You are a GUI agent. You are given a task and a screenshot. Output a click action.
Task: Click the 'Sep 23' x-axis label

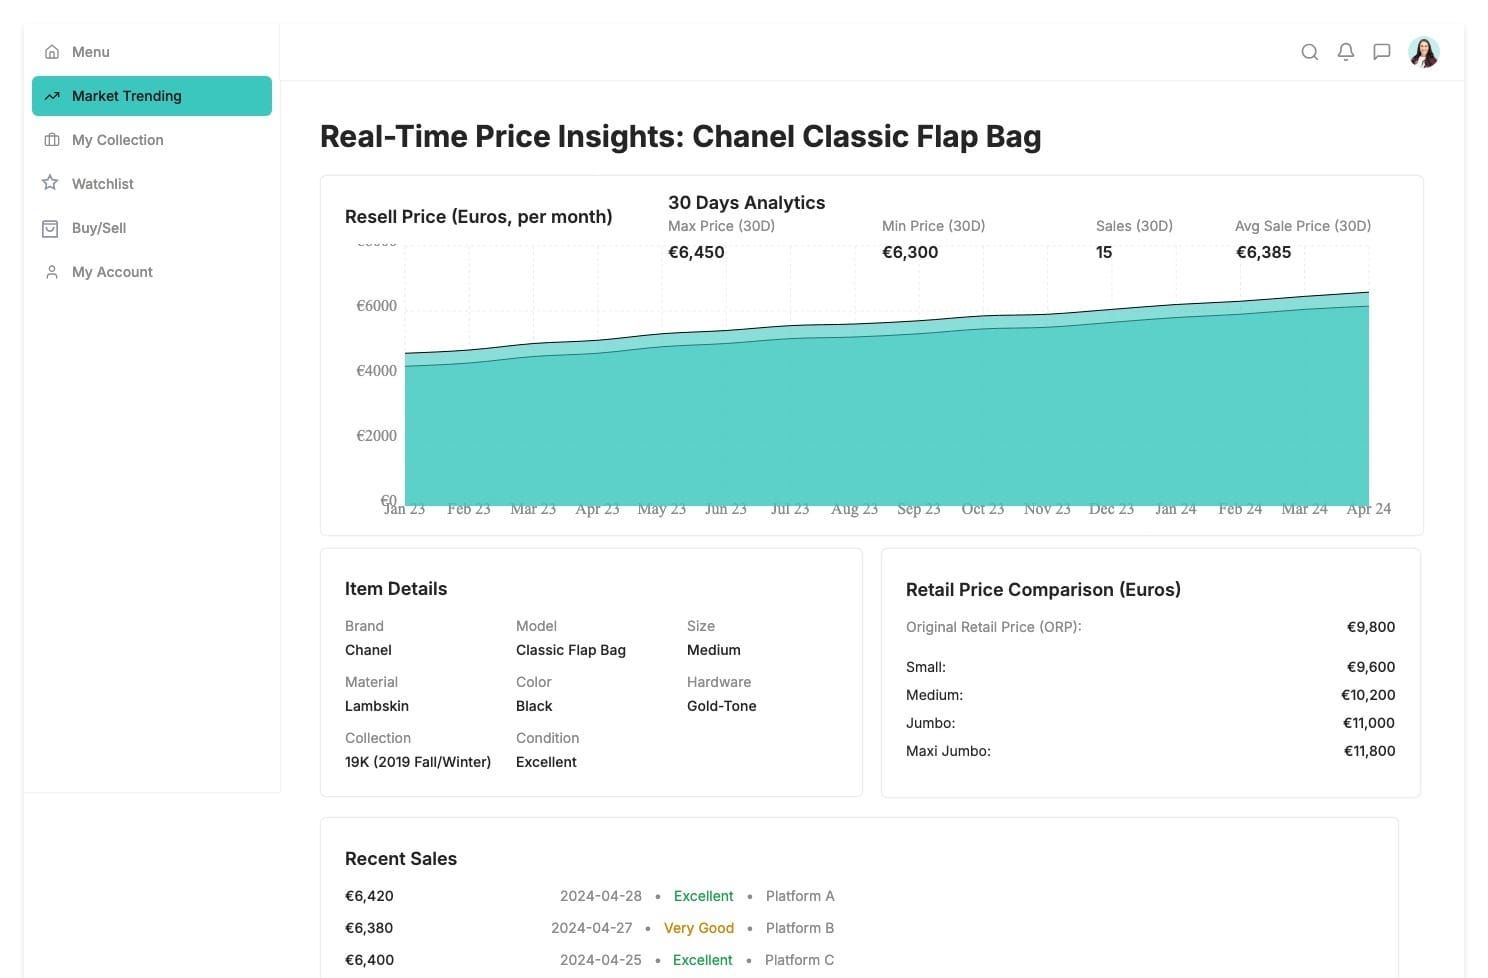(919, 509)
